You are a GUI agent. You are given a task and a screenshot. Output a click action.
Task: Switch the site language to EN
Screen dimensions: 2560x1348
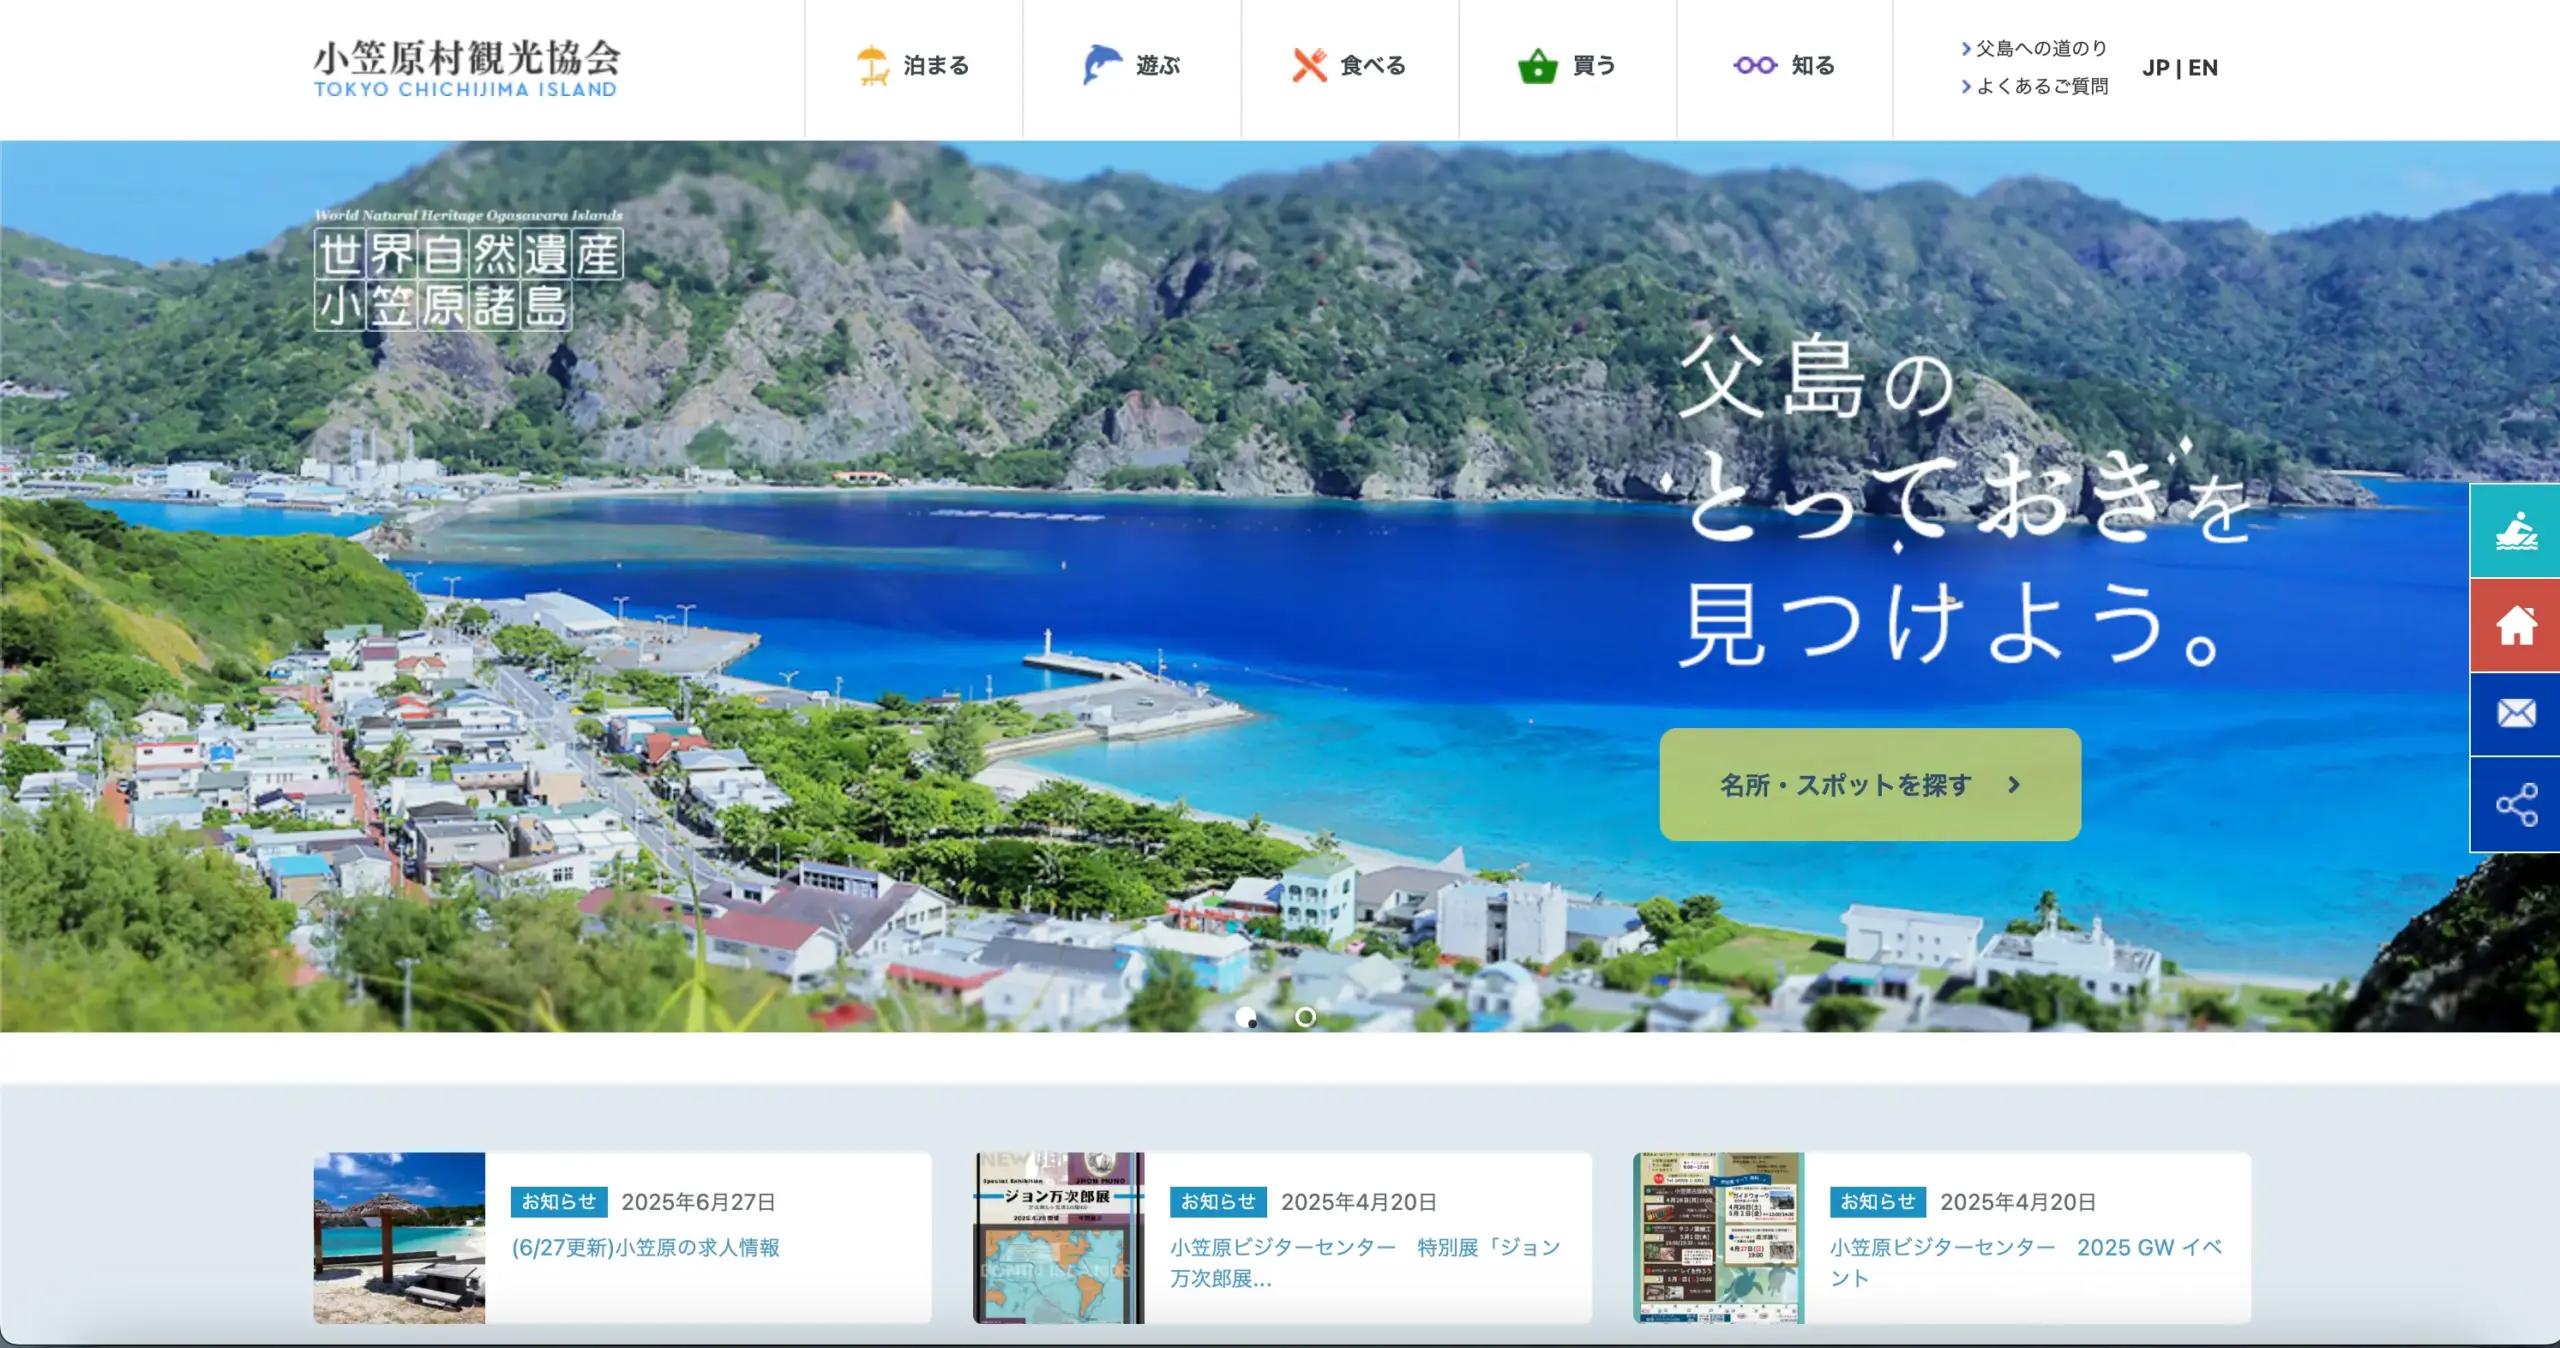2204,68
